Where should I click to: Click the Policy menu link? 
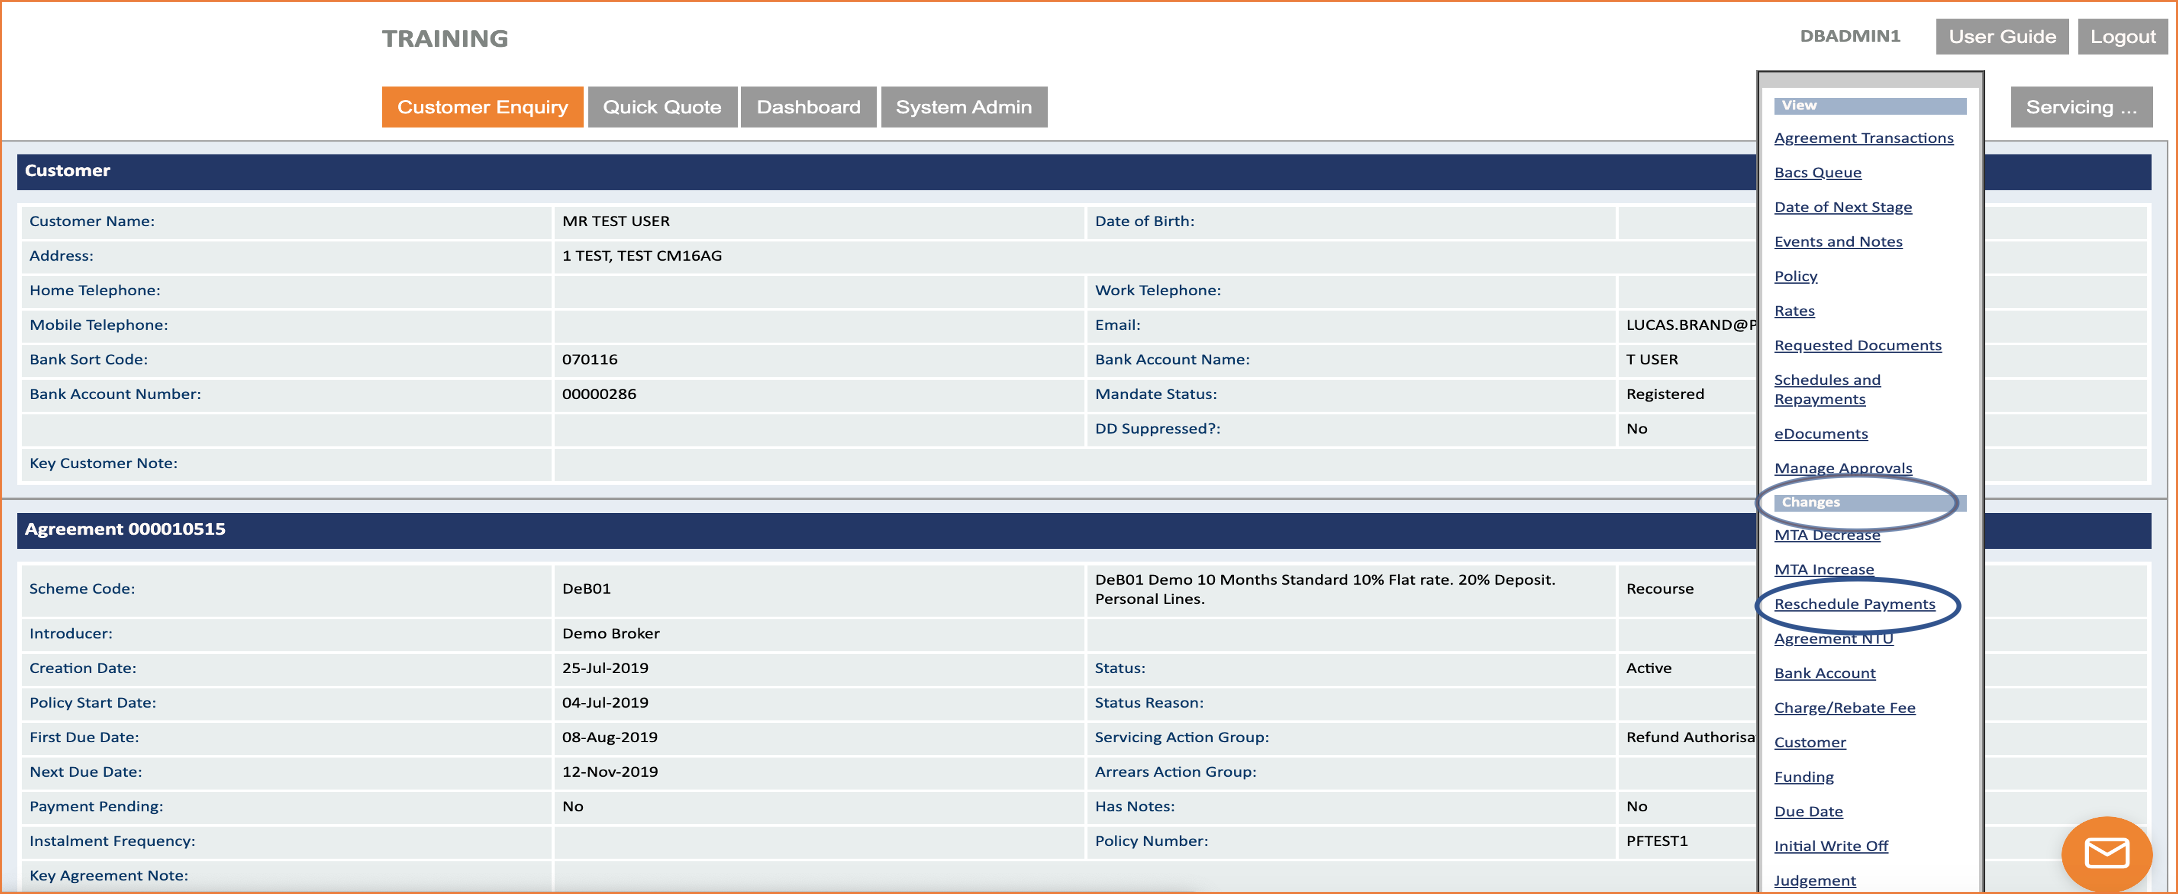coord(1796,276)
